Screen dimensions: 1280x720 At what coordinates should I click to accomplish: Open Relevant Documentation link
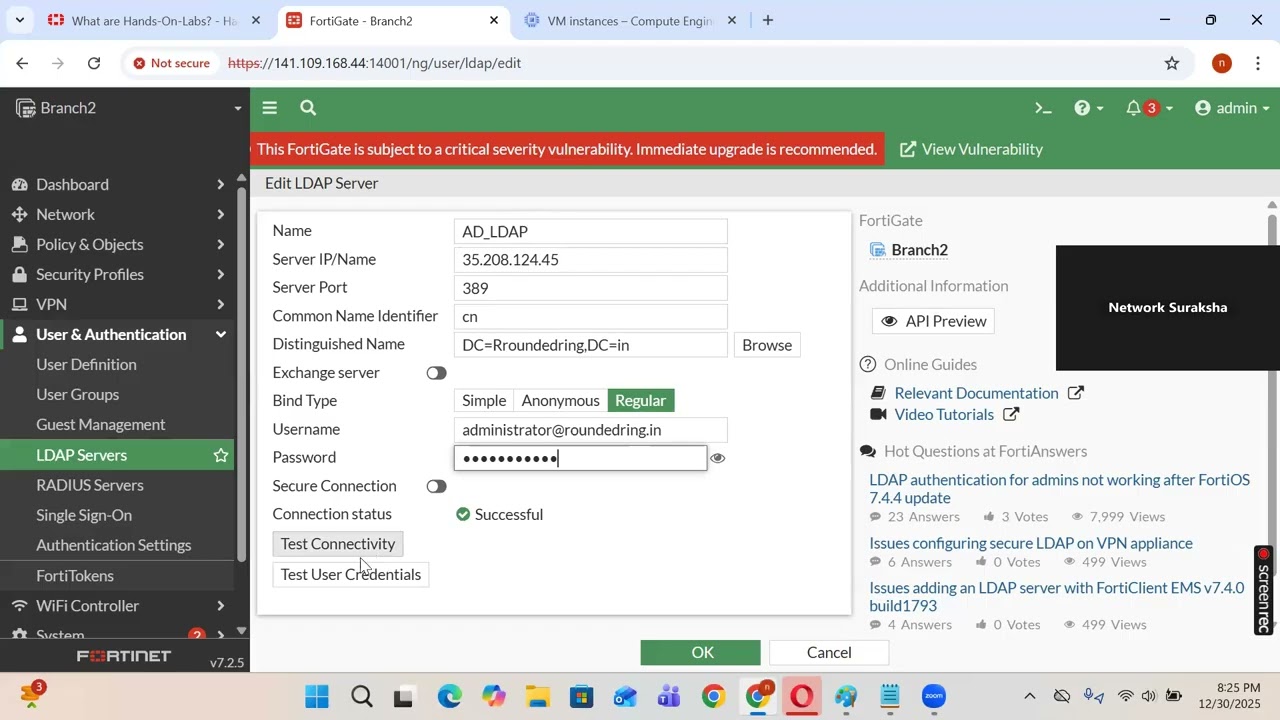click(x=977, y=393)
